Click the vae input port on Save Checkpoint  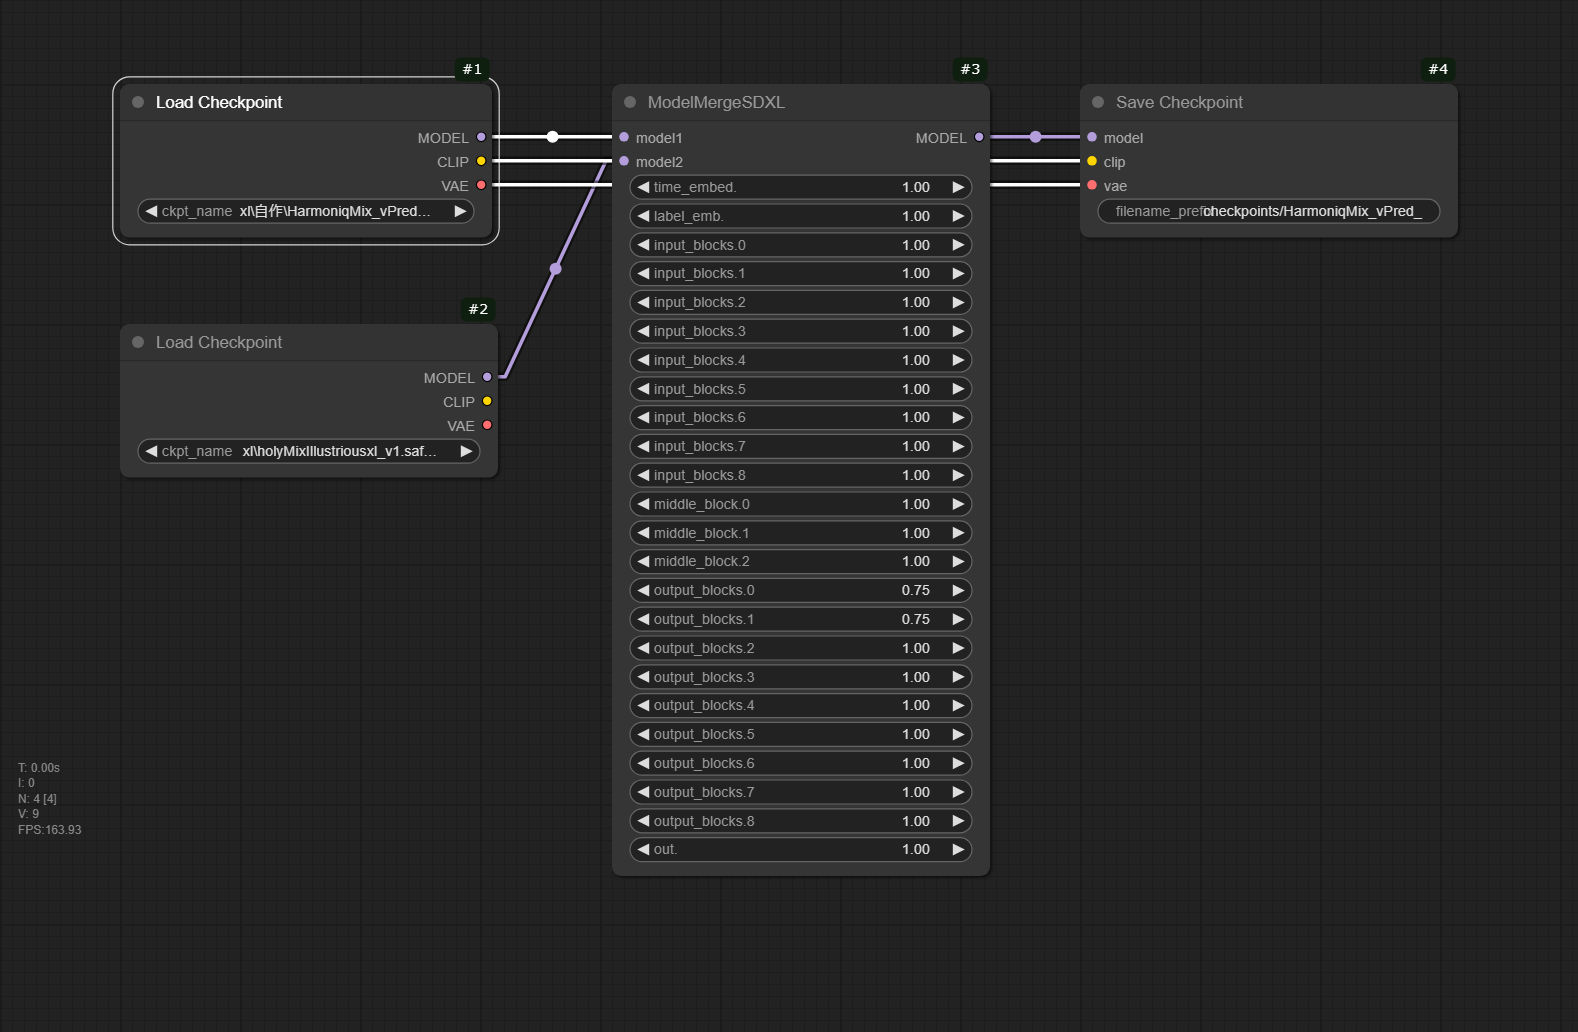1092,185
